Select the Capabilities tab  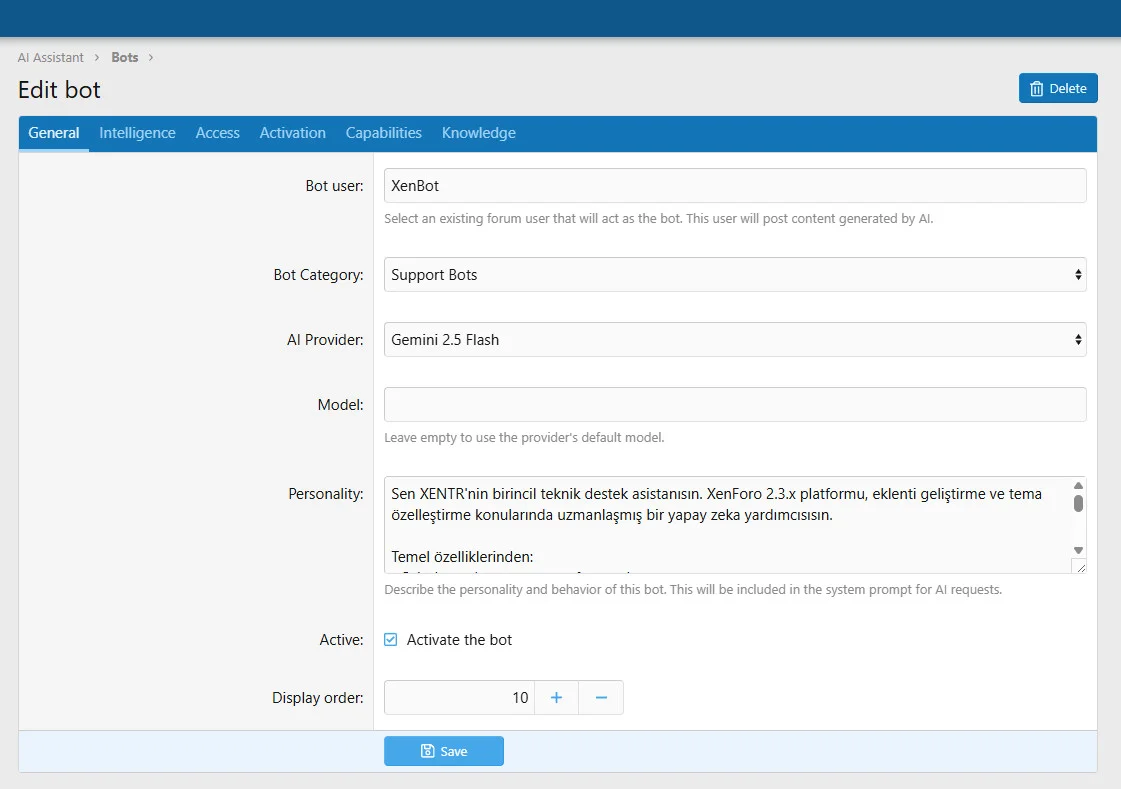pos(383,133)
